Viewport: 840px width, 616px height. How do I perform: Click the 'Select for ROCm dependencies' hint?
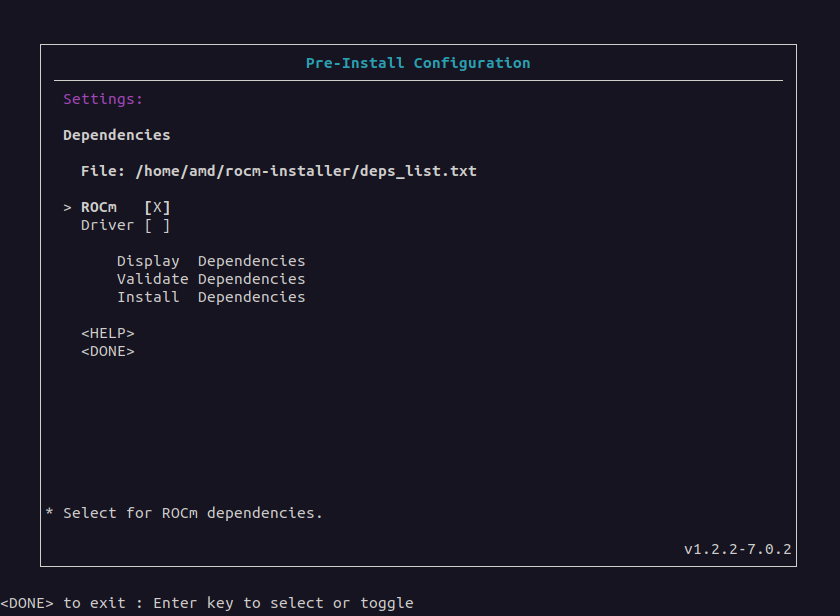point(193,513)
